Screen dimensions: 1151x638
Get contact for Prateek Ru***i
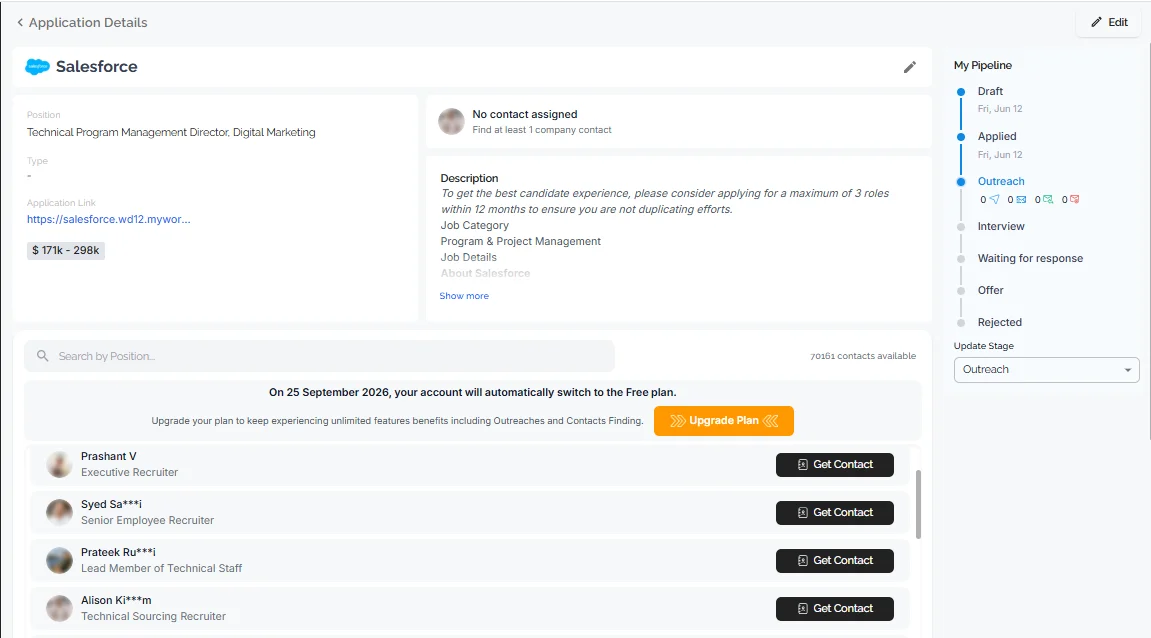(x=835, y=561)
